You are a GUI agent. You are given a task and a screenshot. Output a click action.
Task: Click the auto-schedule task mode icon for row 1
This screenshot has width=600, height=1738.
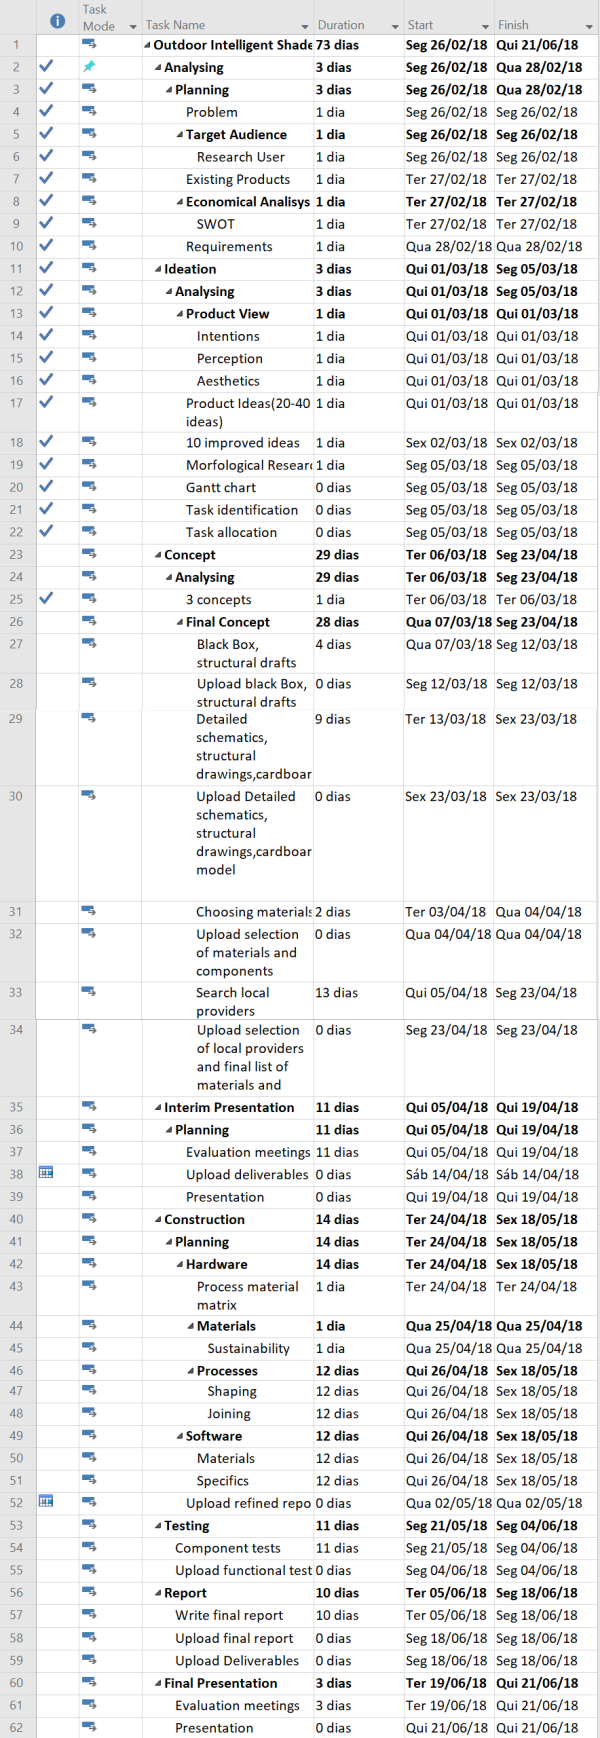pyautogui.click(x=89, y=44)
